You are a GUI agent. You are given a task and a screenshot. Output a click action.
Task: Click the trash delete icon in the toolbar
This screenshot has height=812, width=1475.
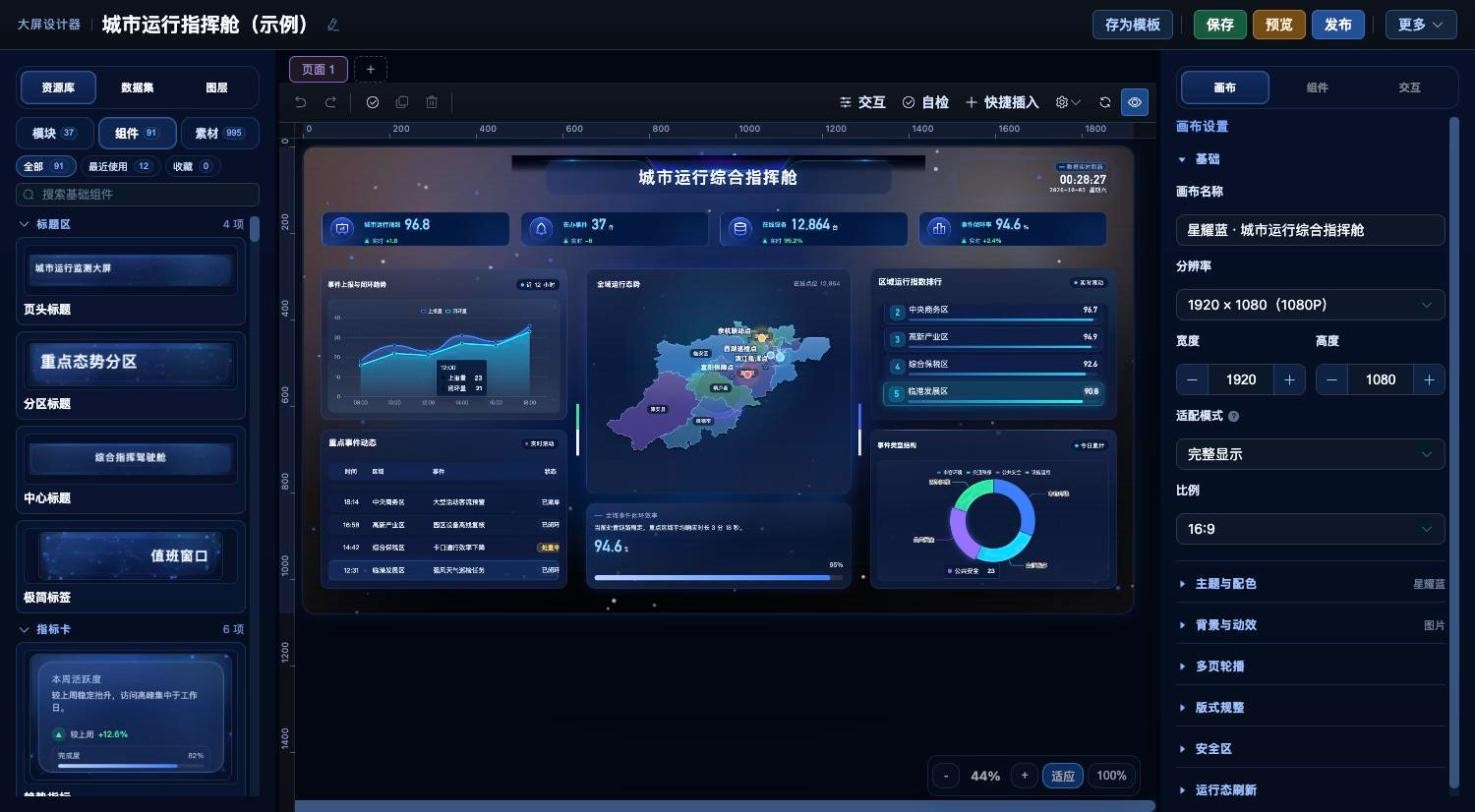click(432, 102)
